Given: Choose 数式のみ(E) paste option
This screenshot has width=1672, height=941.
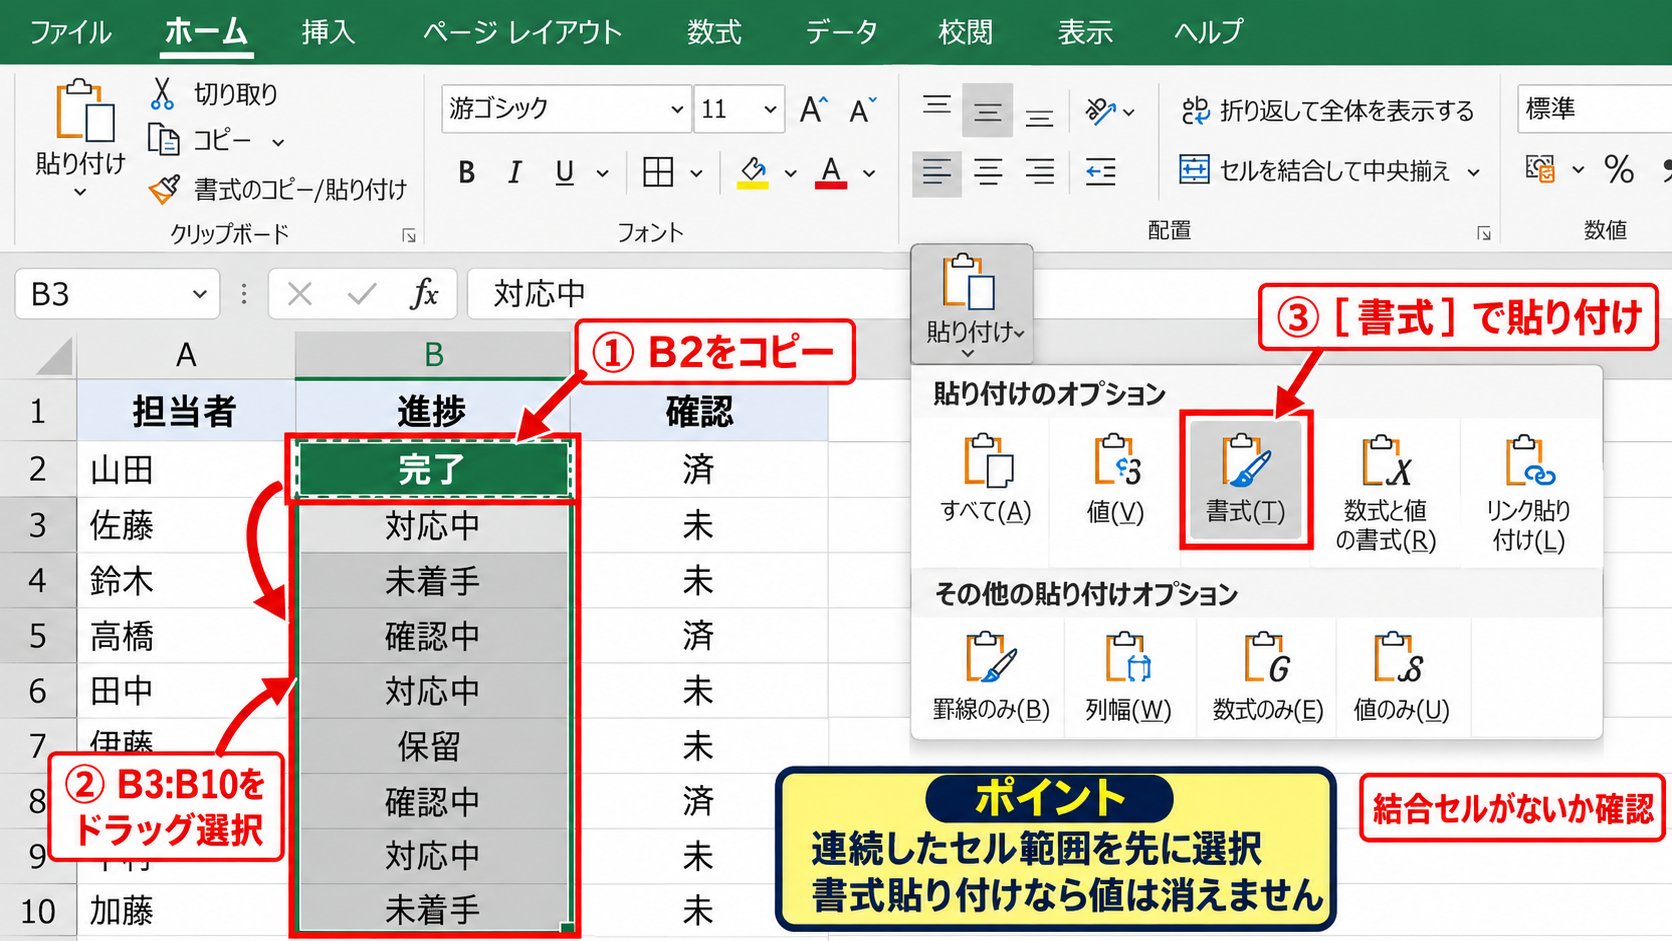Looking at the screenshot, I should pyautogui.click(x=1267, y=676).
